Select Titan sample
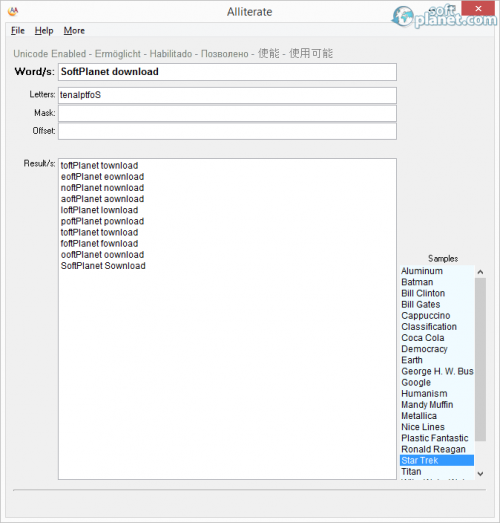The height and width of the screenshot is (523, 500). (437, 472)
